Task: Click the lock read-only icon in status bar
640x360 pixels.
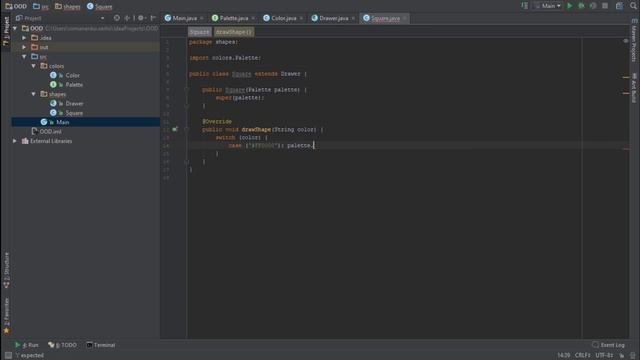Action: click(x=622, y=356)
